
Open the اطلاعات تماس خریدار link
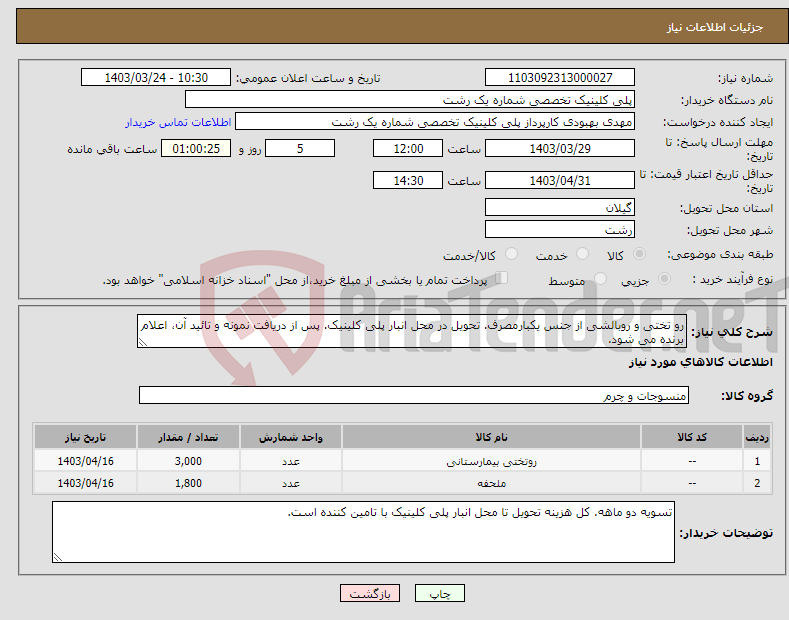pyautogui.click(x=178, y=122)
